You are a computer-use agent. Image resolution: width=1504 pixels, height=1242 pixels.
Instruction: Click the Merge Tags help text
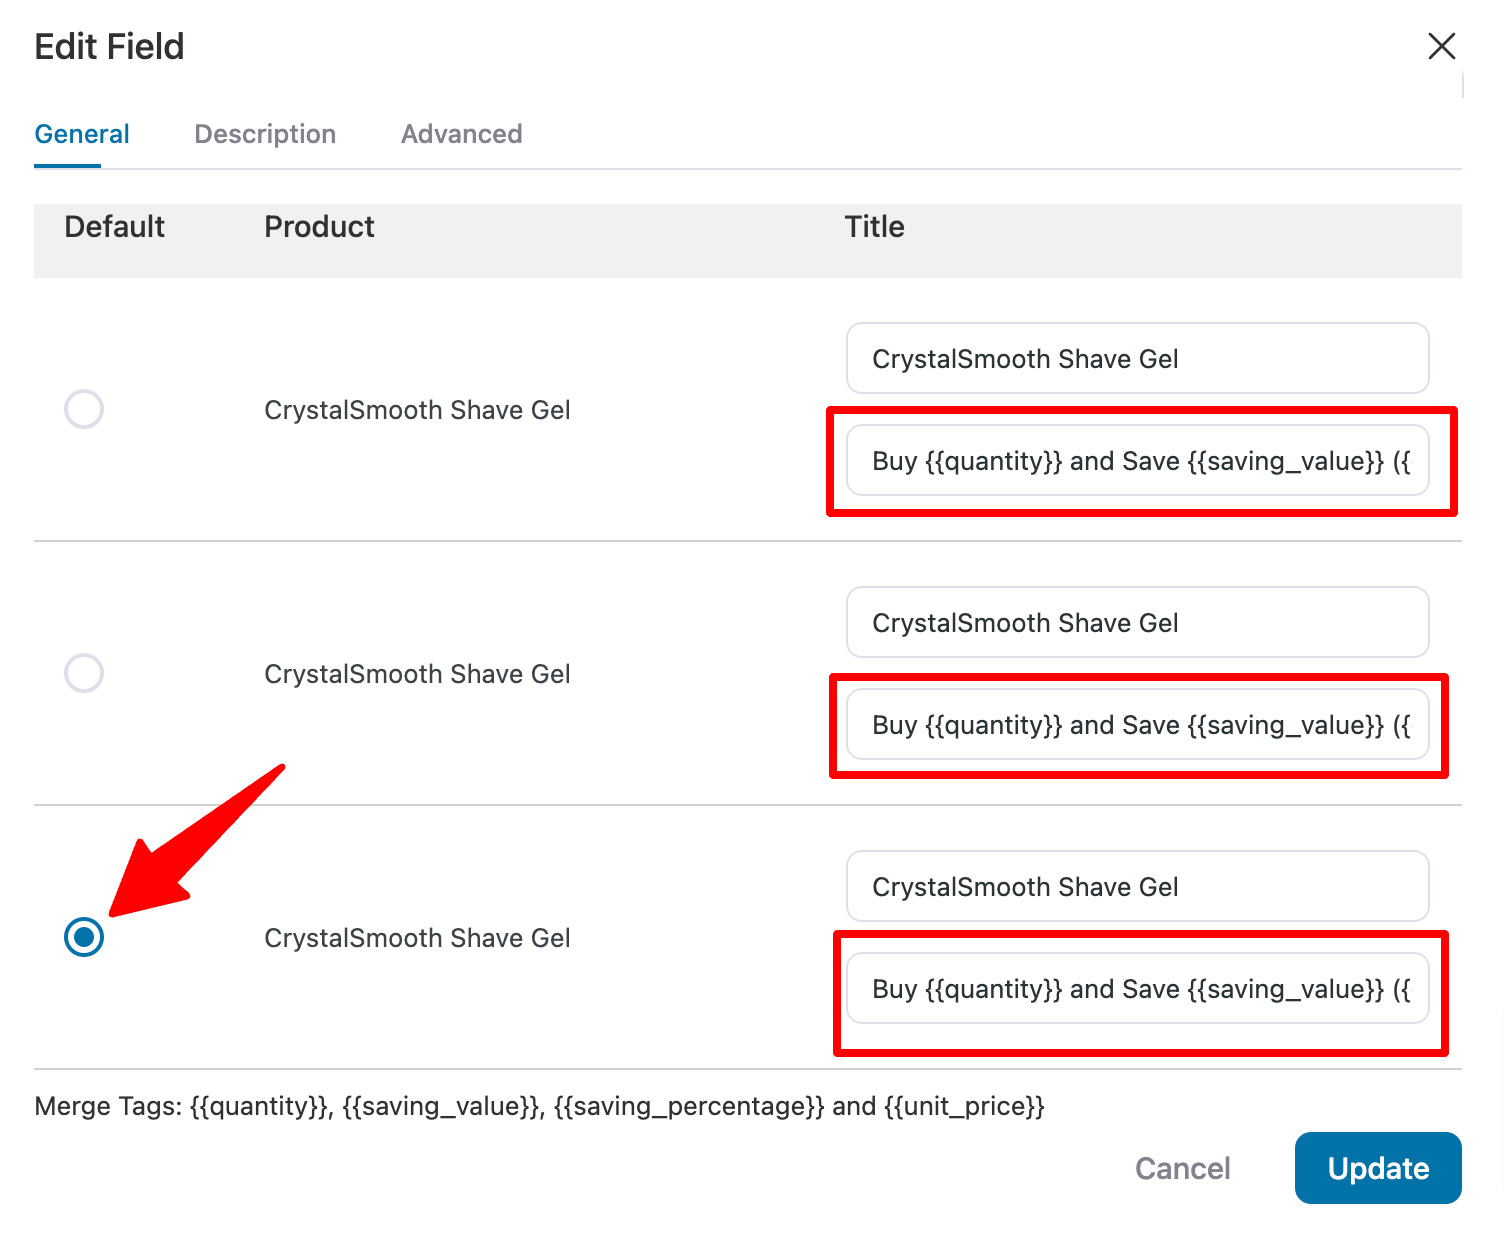click(539, 1106)
